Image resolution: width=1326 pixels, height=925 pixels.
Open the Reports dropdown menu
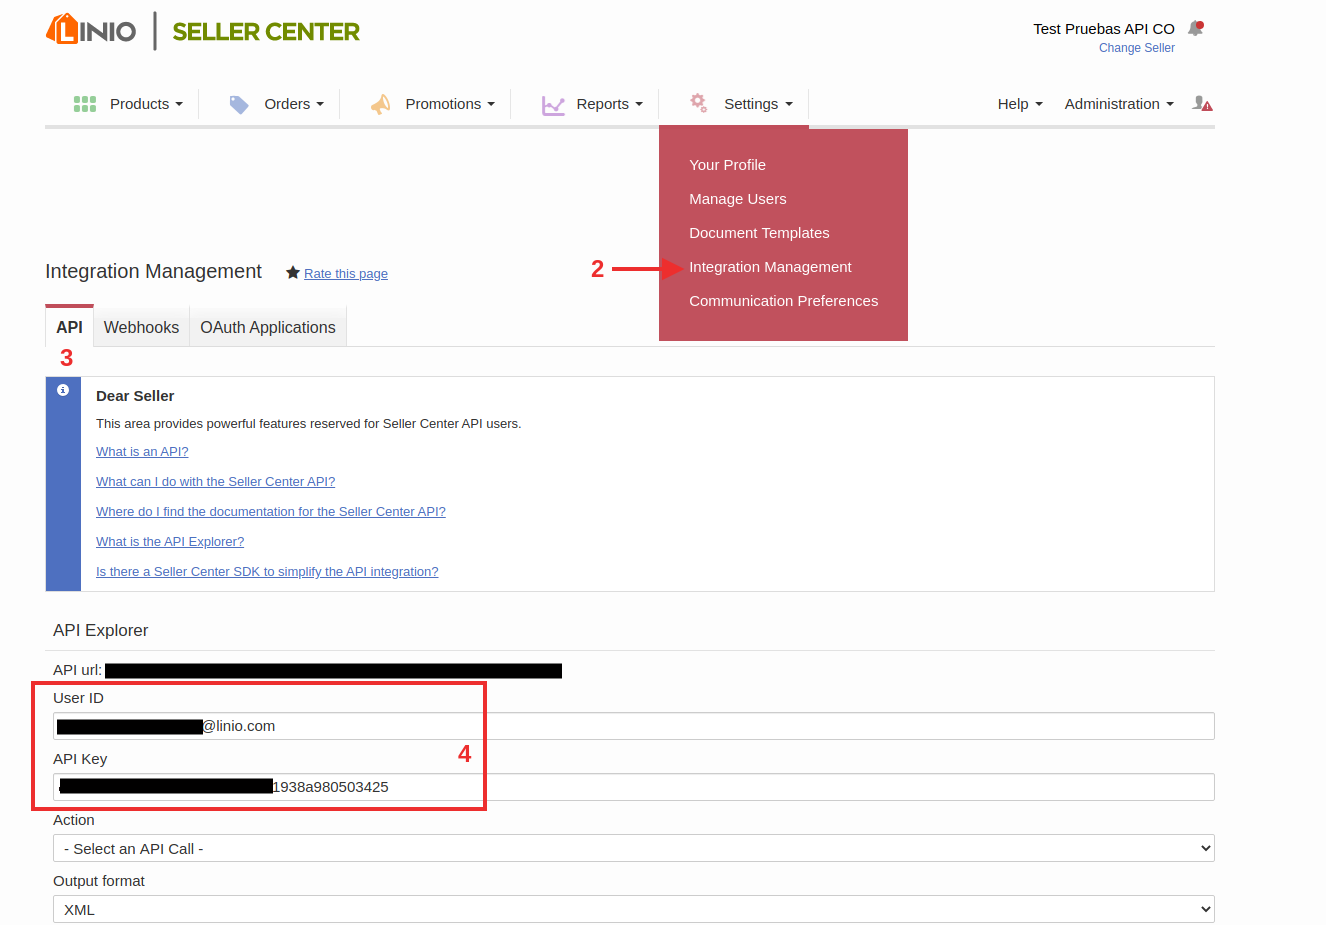pyautogui.click(x=609, y=104)
